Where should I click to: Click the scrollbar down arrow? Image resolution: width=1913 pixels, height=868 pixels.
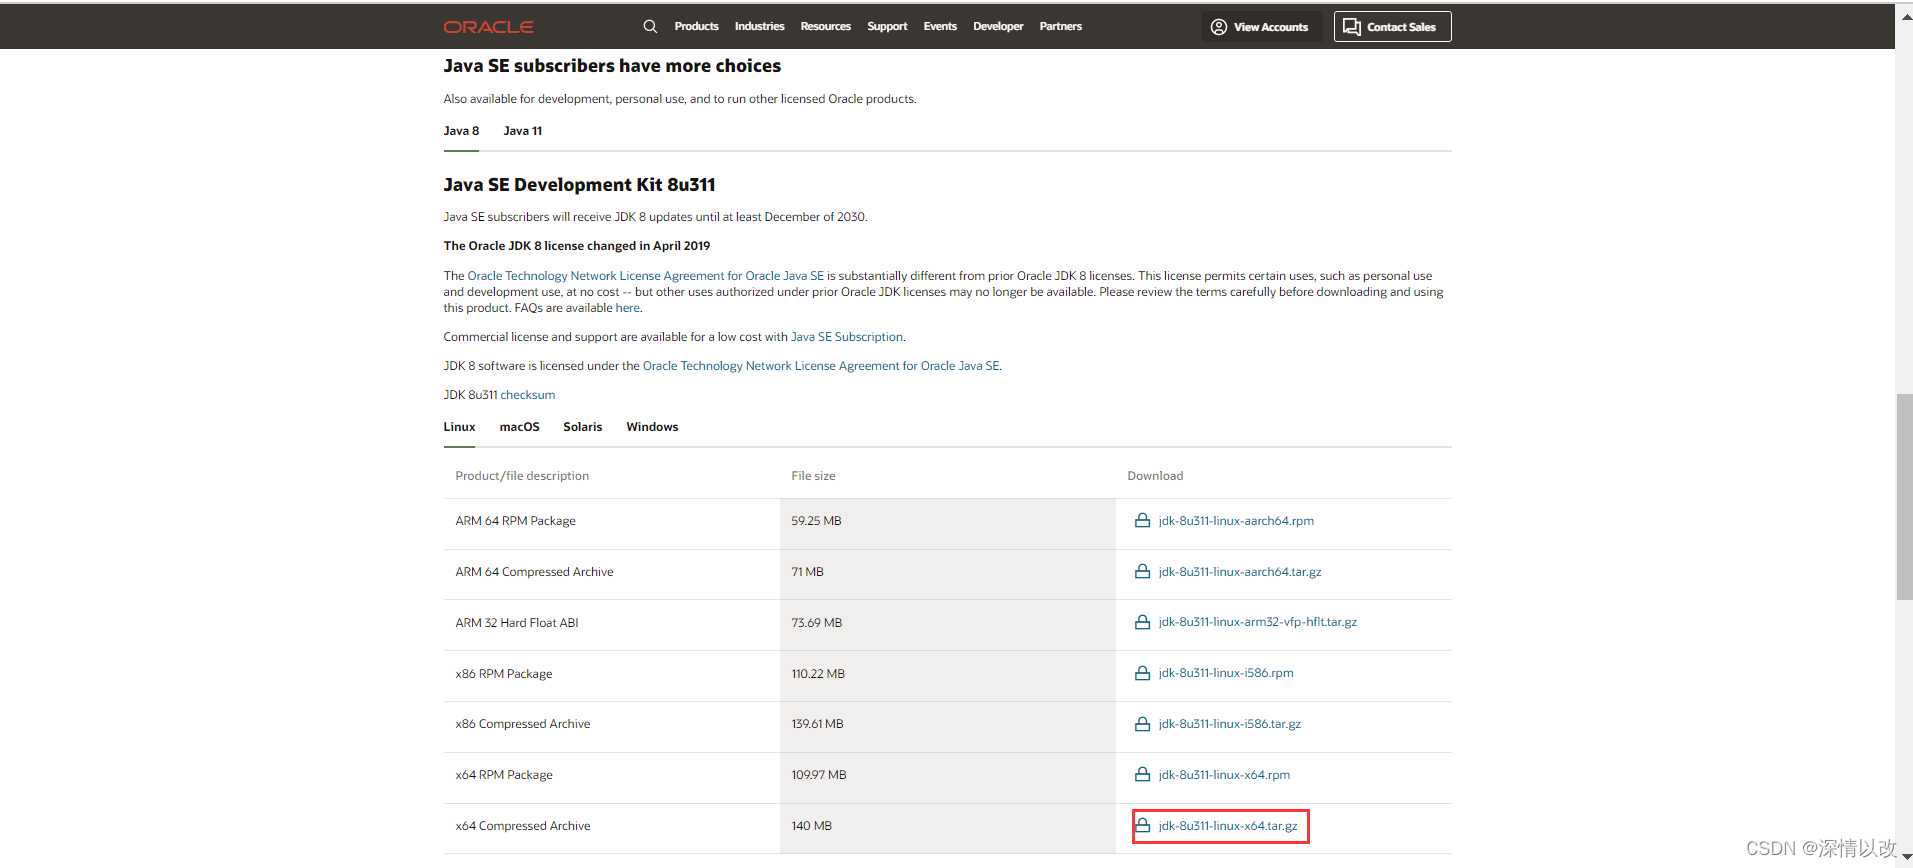pyautogui.click(x=1905, y=859)
